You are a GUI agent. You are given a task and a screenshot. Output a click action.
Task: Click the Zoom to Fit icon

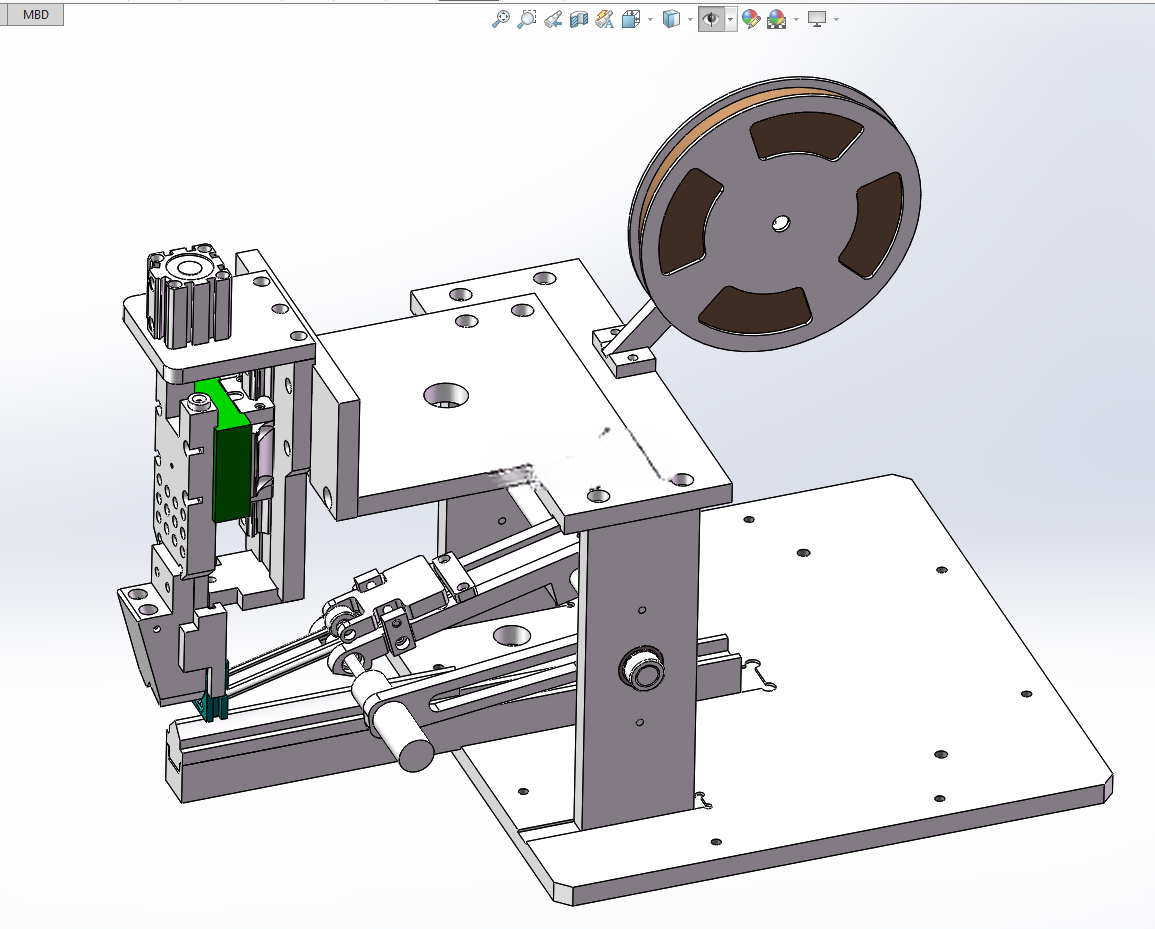(x=501, y=19)
